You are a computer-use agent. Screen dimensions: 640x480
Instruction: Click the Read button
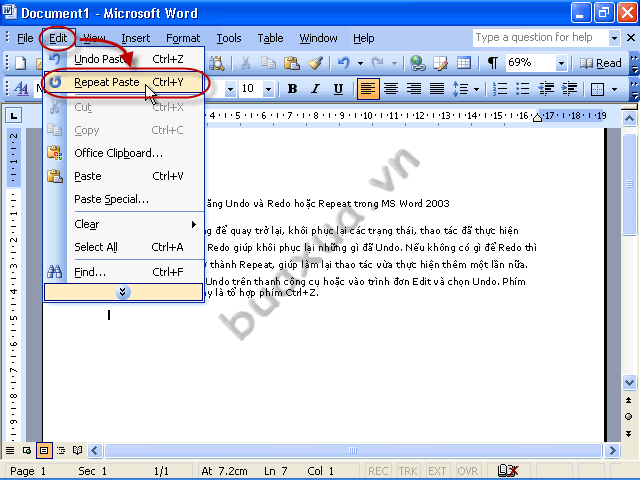tap(600, 63)
